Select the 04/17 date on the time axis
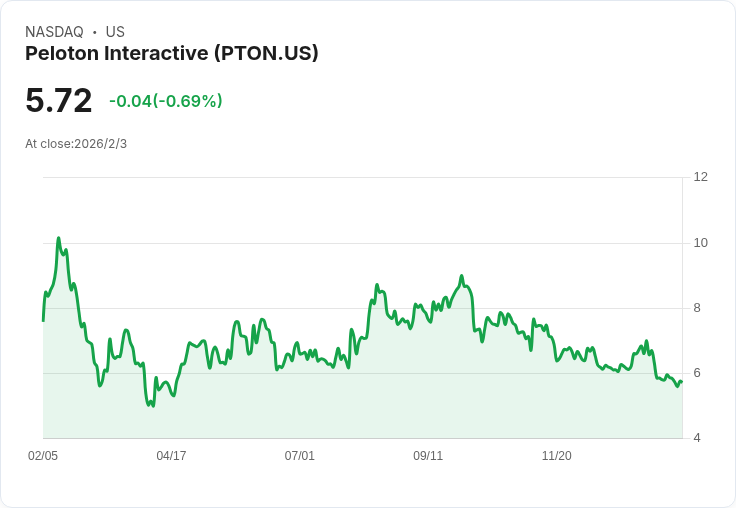The image size is (736, 508). click(x=171, y=456)
